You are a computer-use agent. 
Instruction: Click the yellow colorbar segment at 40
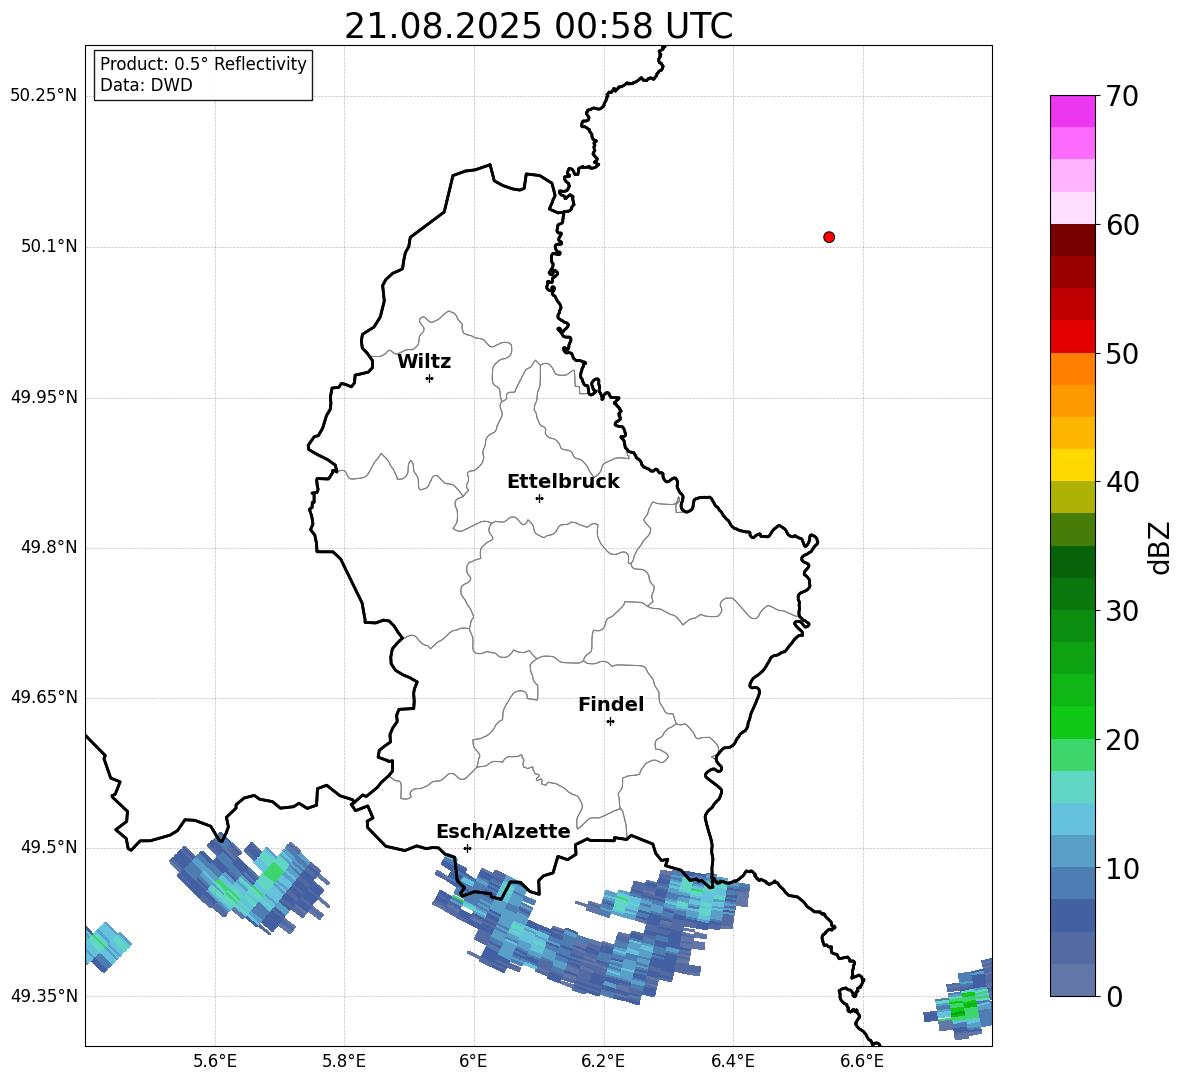[x=1072, y=465]
